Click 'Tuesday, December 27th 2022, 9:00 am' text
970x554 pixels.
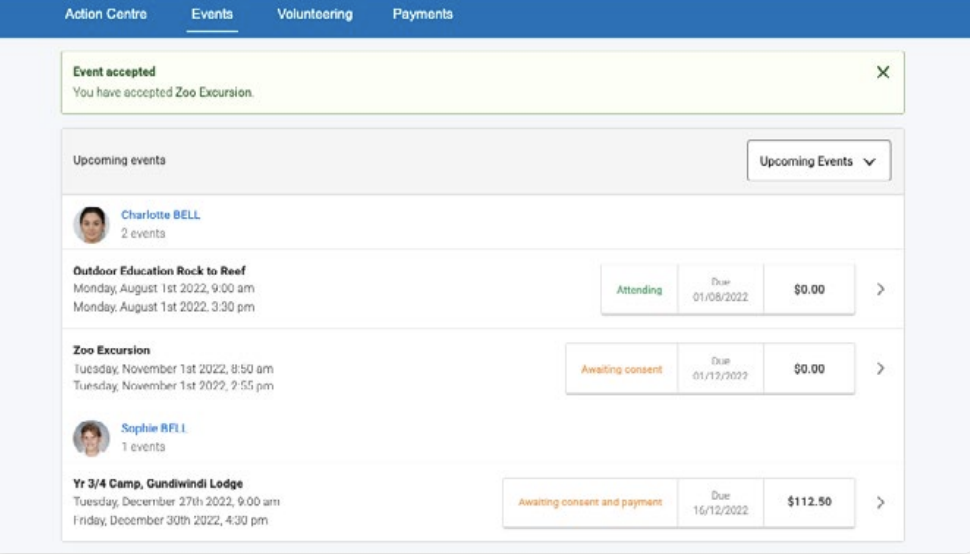point(176,501)
